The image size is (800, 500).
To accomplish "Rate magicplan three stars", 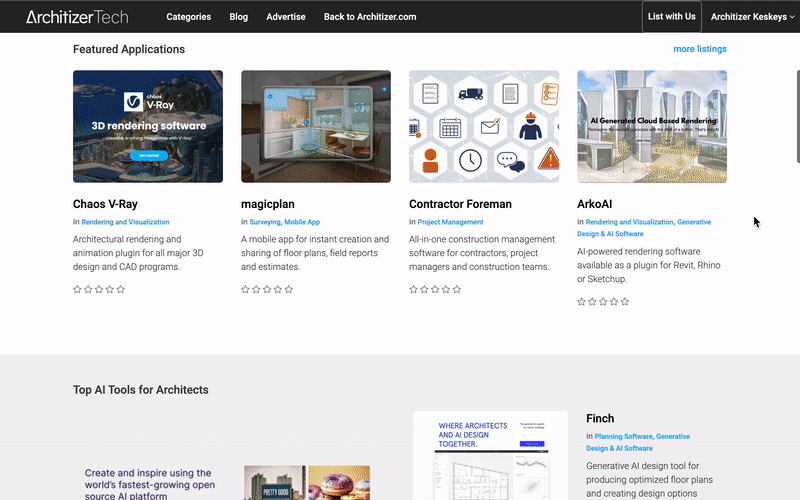I will coord(267,289).
